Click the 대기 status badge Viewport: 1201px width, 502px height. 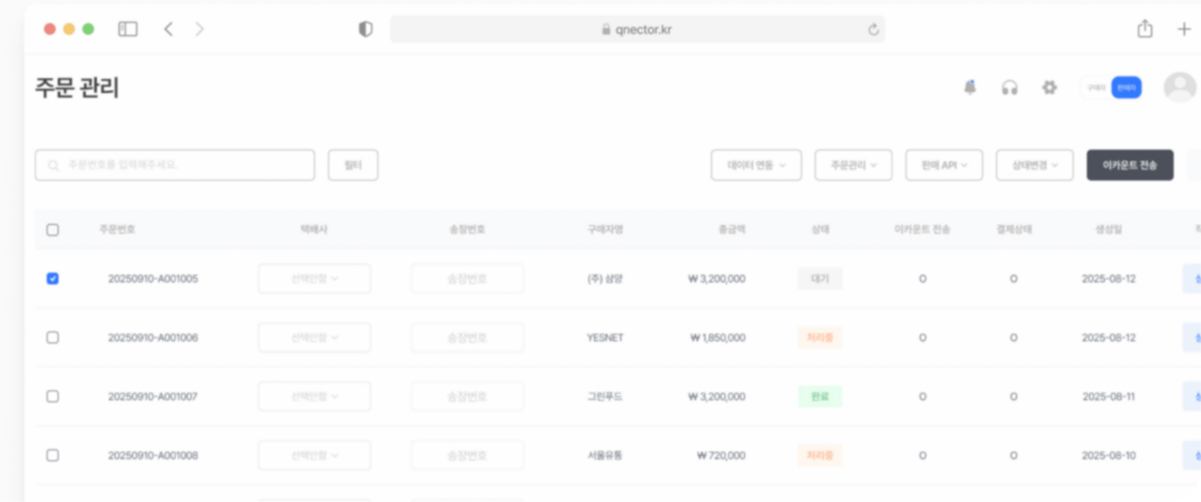click(820, 279)
